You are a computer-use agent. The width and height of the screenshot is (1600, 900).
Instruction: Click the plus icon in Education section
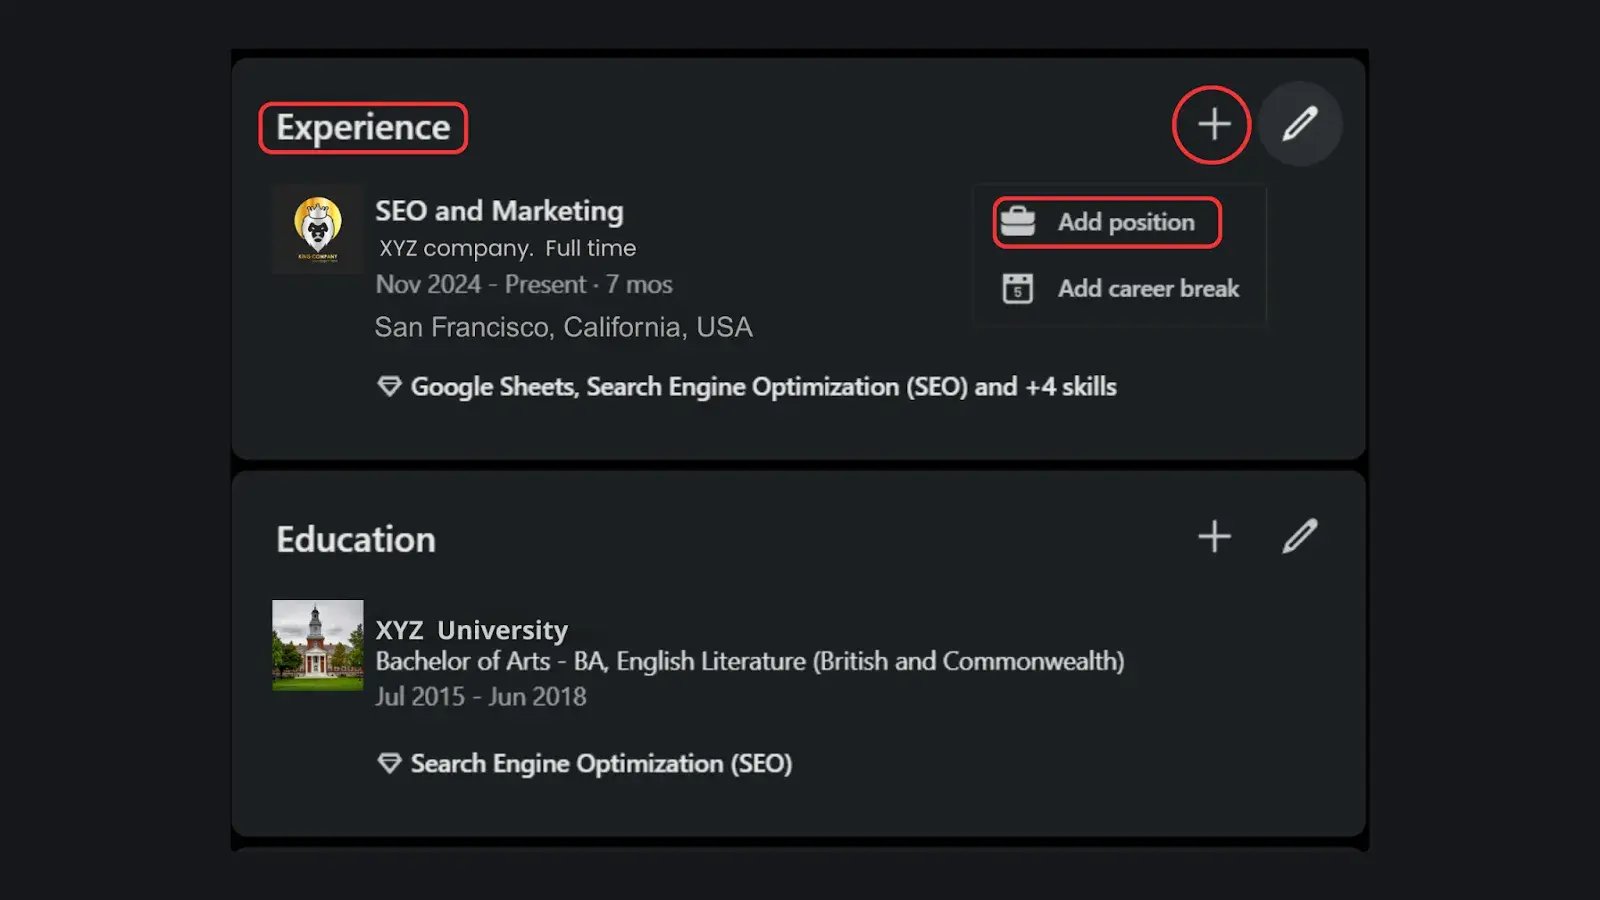pyautogui.click(x=1214, y=537)
